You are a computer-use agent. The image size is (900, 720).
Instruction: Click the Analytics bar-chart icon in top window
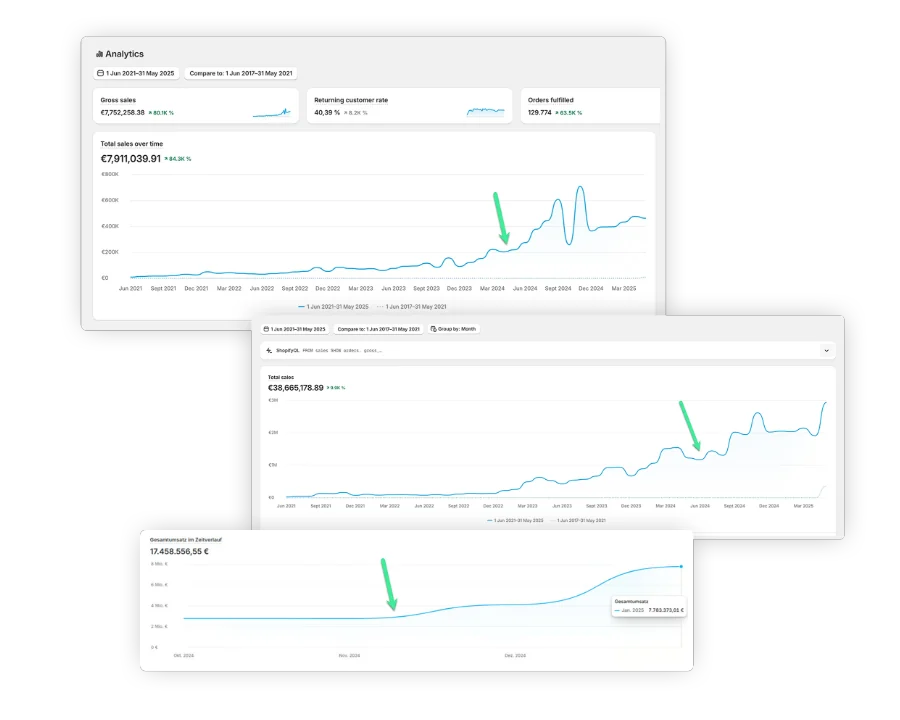coord(99,54)
